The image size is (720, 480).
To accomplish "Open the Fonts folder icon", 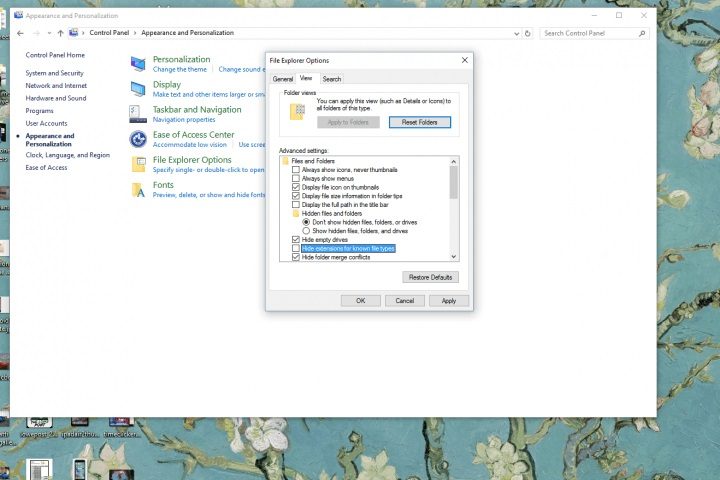I will point(138,189).
